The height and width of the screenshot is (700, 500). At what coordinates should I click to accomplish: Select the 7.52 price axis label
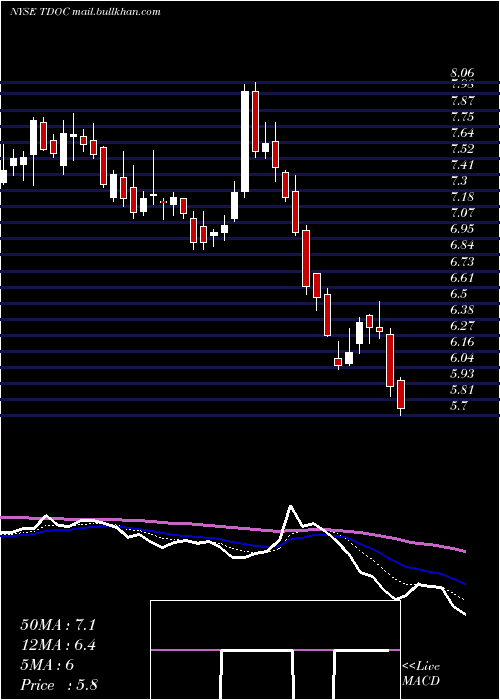[x=462, y=149]
